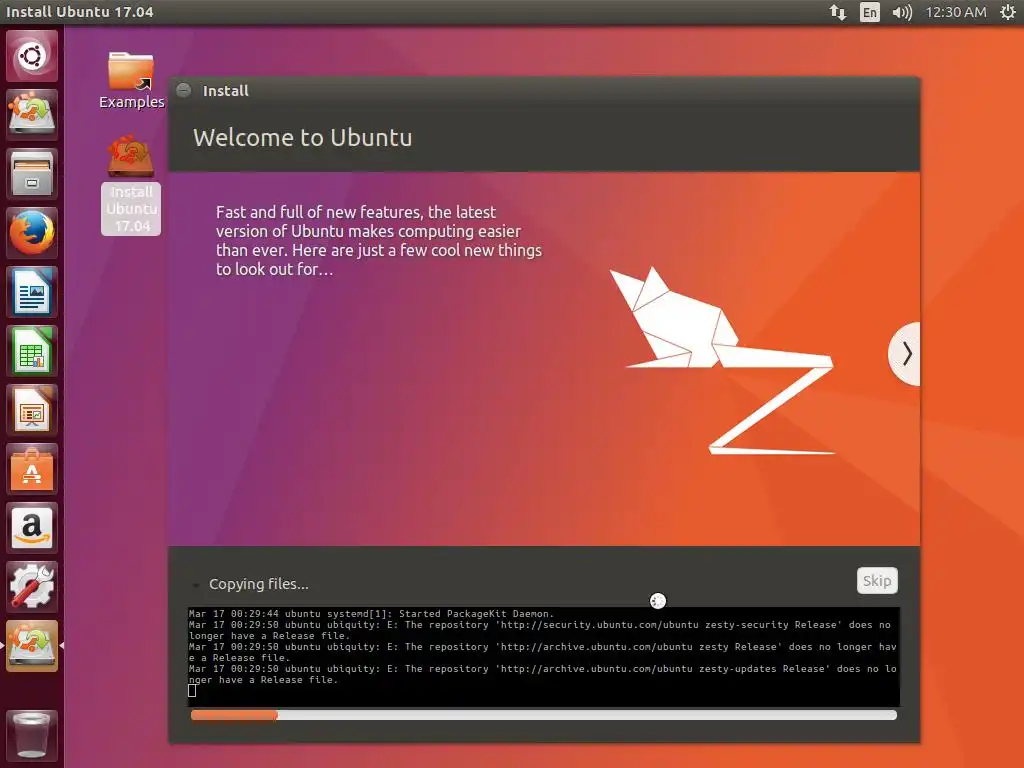This screenshot has height=768, width=1024.
Task: Select the Install Ubuntu 17.04 desktop icon
Action: pos(131,185)
